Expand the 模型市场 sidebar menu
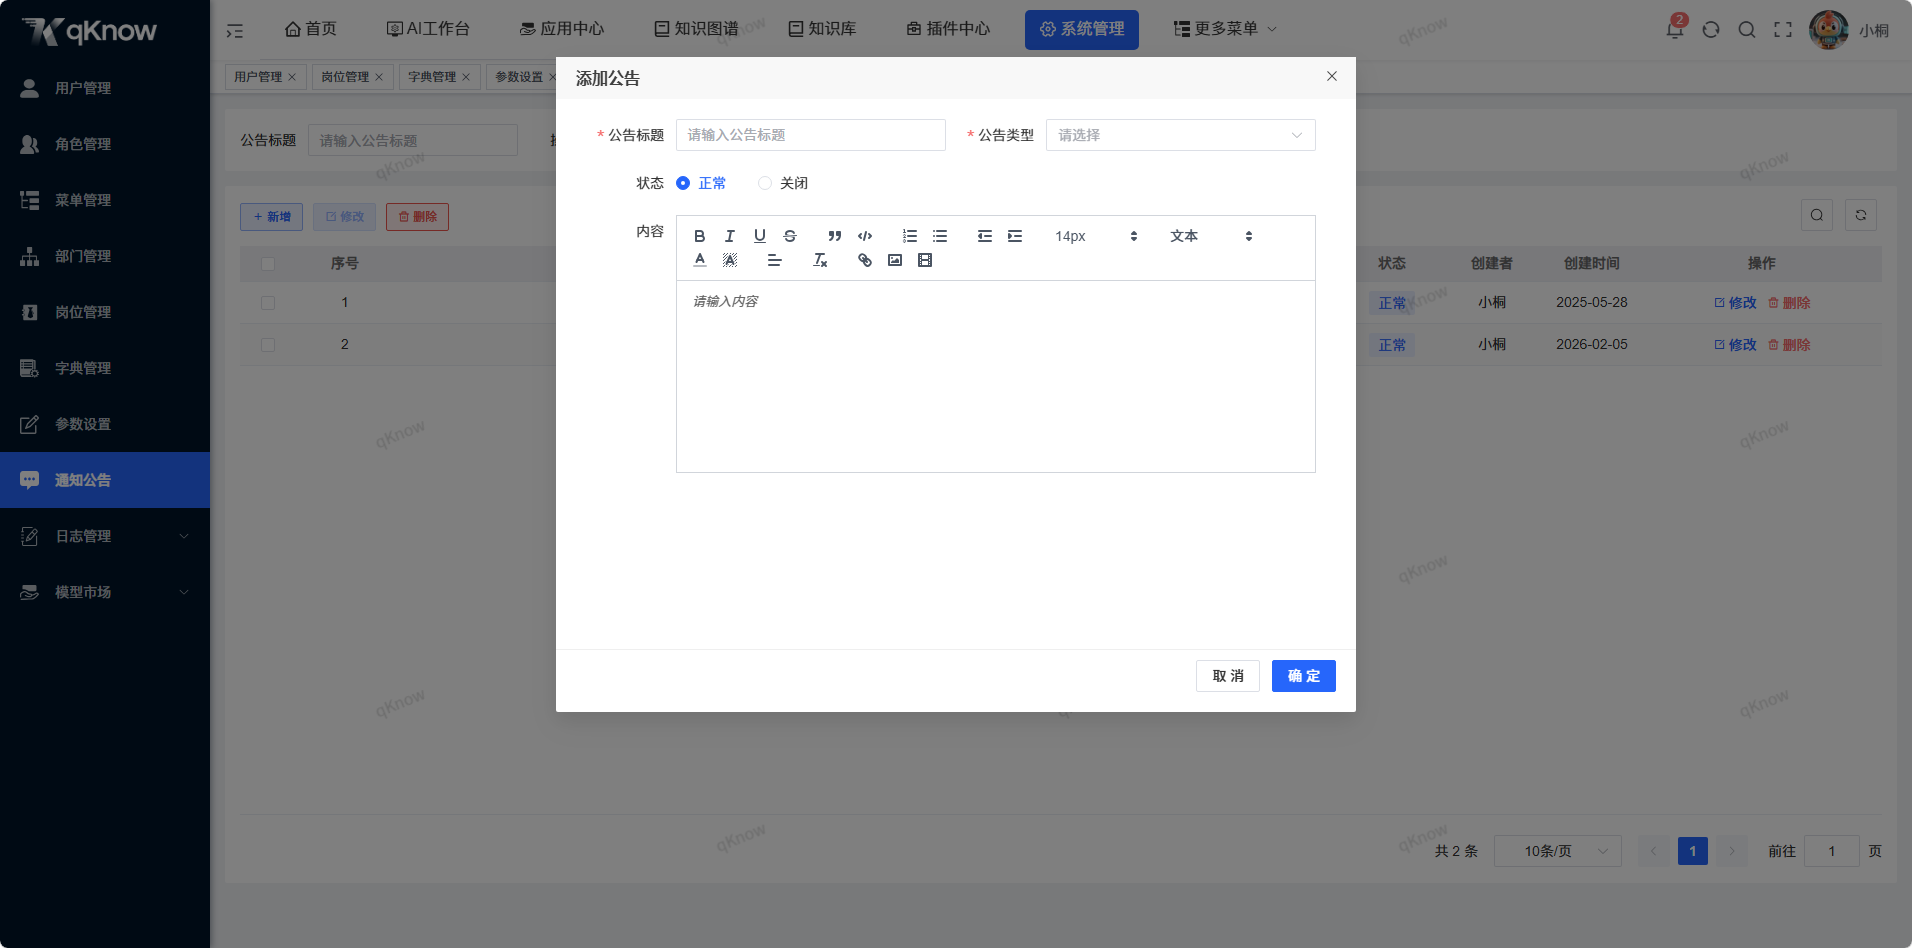 (105, 592)
